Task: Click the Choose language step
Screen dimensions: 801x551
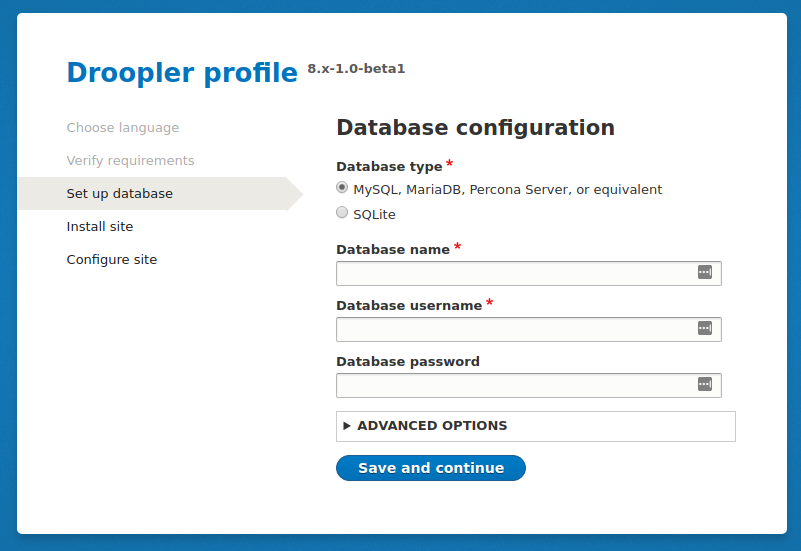Action: tap(123, 128)
